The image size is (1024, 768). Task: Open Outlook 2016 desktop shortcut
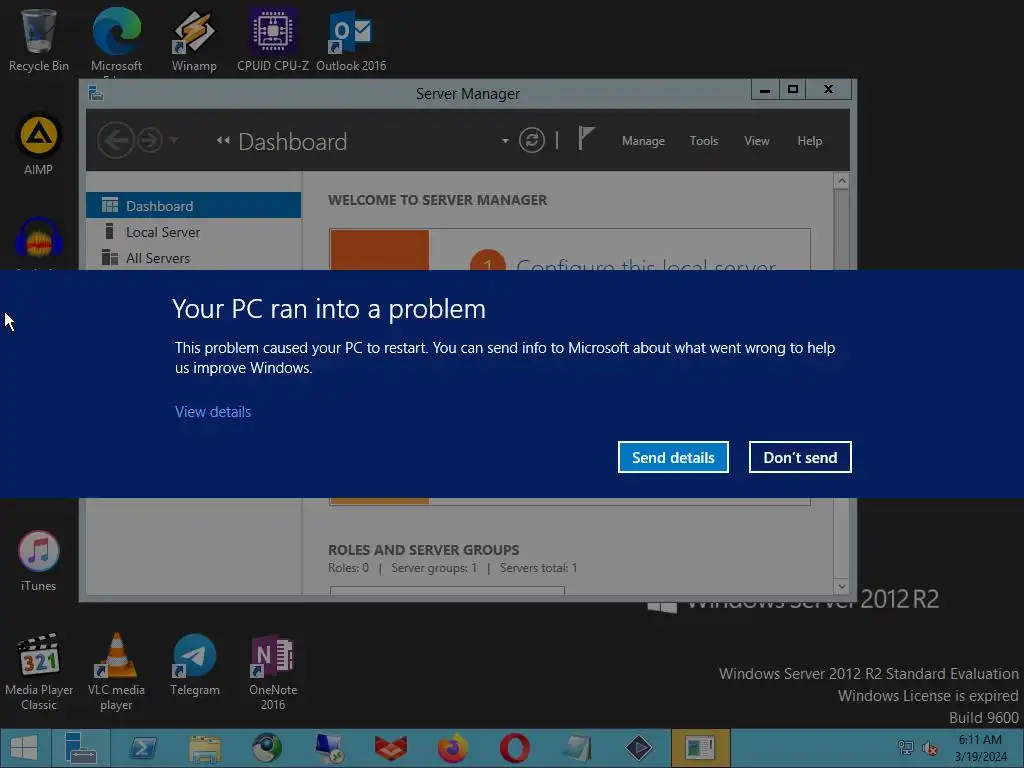(x=351, y=39)
